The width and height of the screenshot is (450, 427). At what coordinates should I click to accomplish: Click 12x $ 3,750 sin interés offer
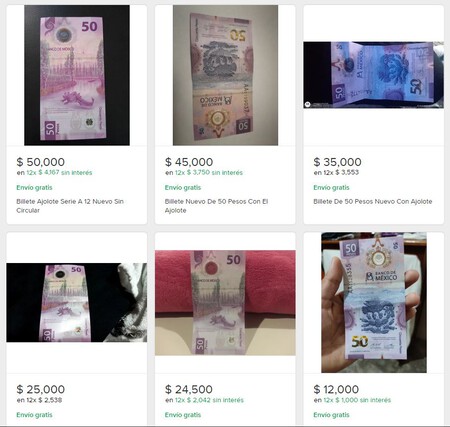209,173
